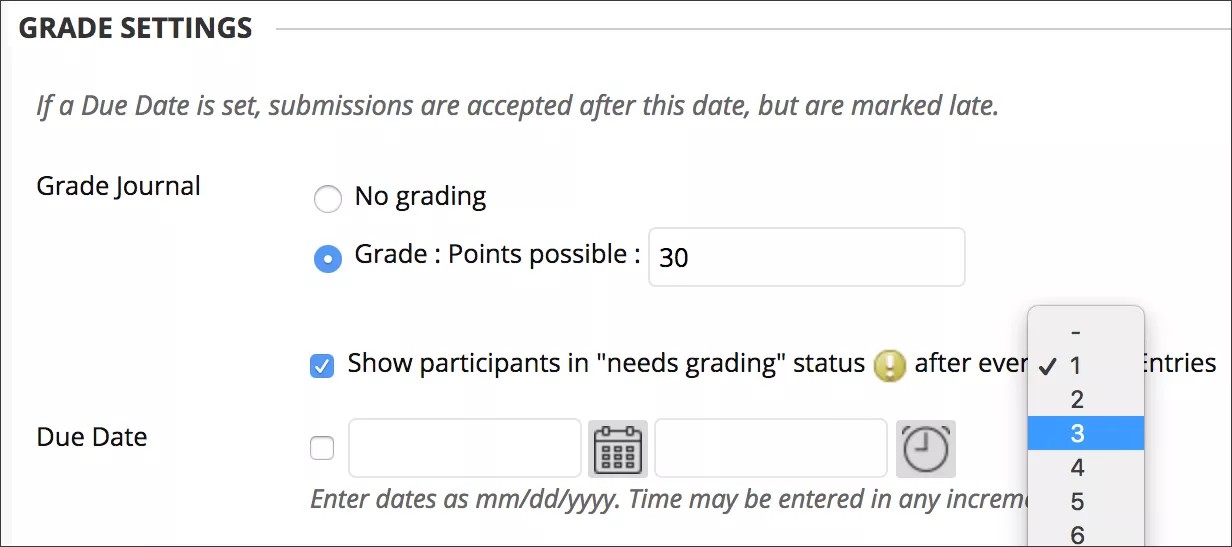Click the Grade Journal label
1232x547 pixels.
tap(118, 187)
